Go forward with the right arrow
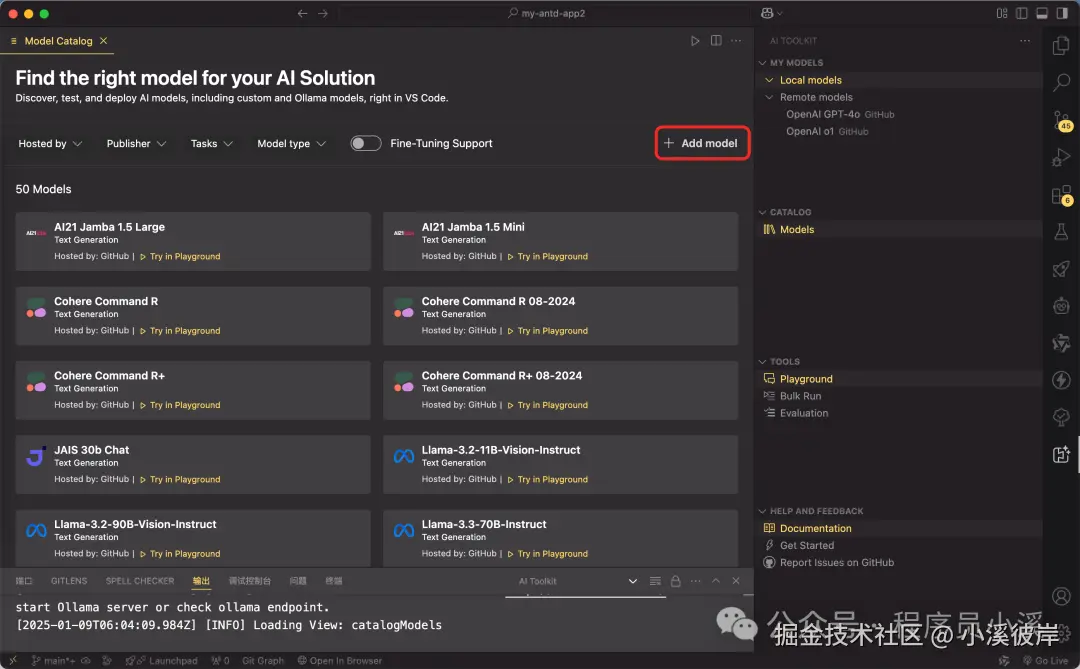 (323, 13)
